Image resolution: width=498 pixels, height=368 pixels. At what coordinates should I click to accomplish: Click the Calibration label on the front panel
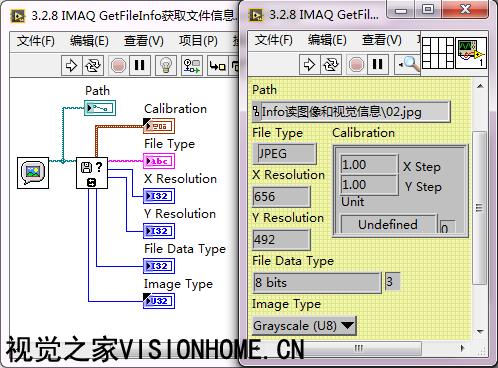363,133
